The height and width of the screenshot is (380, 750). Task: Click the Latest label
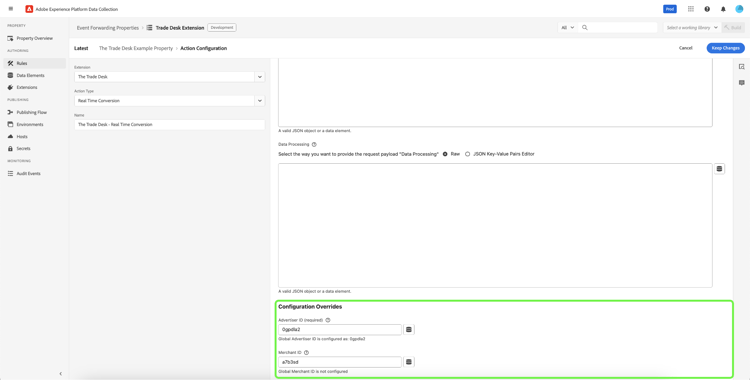coord(81,48)
